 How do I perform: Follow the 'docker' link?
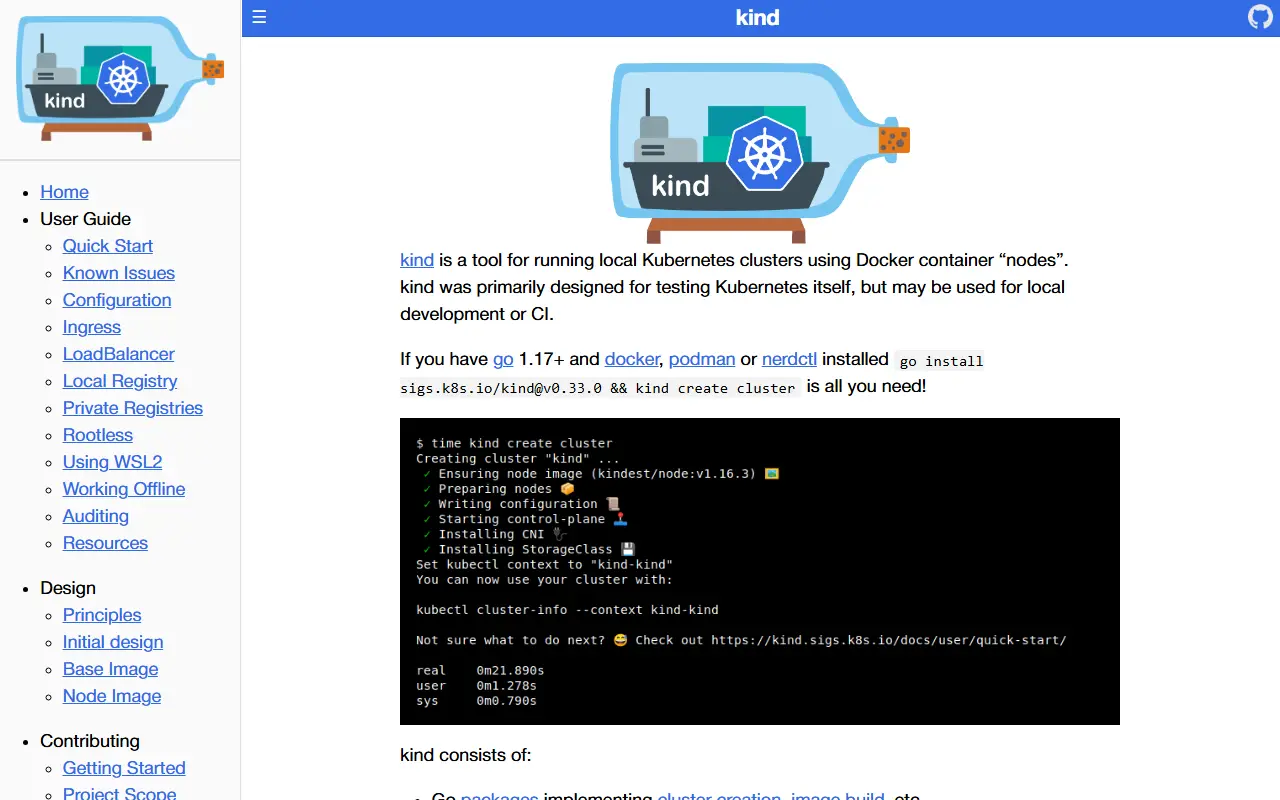pyautogui.click(x=632, y=359)
